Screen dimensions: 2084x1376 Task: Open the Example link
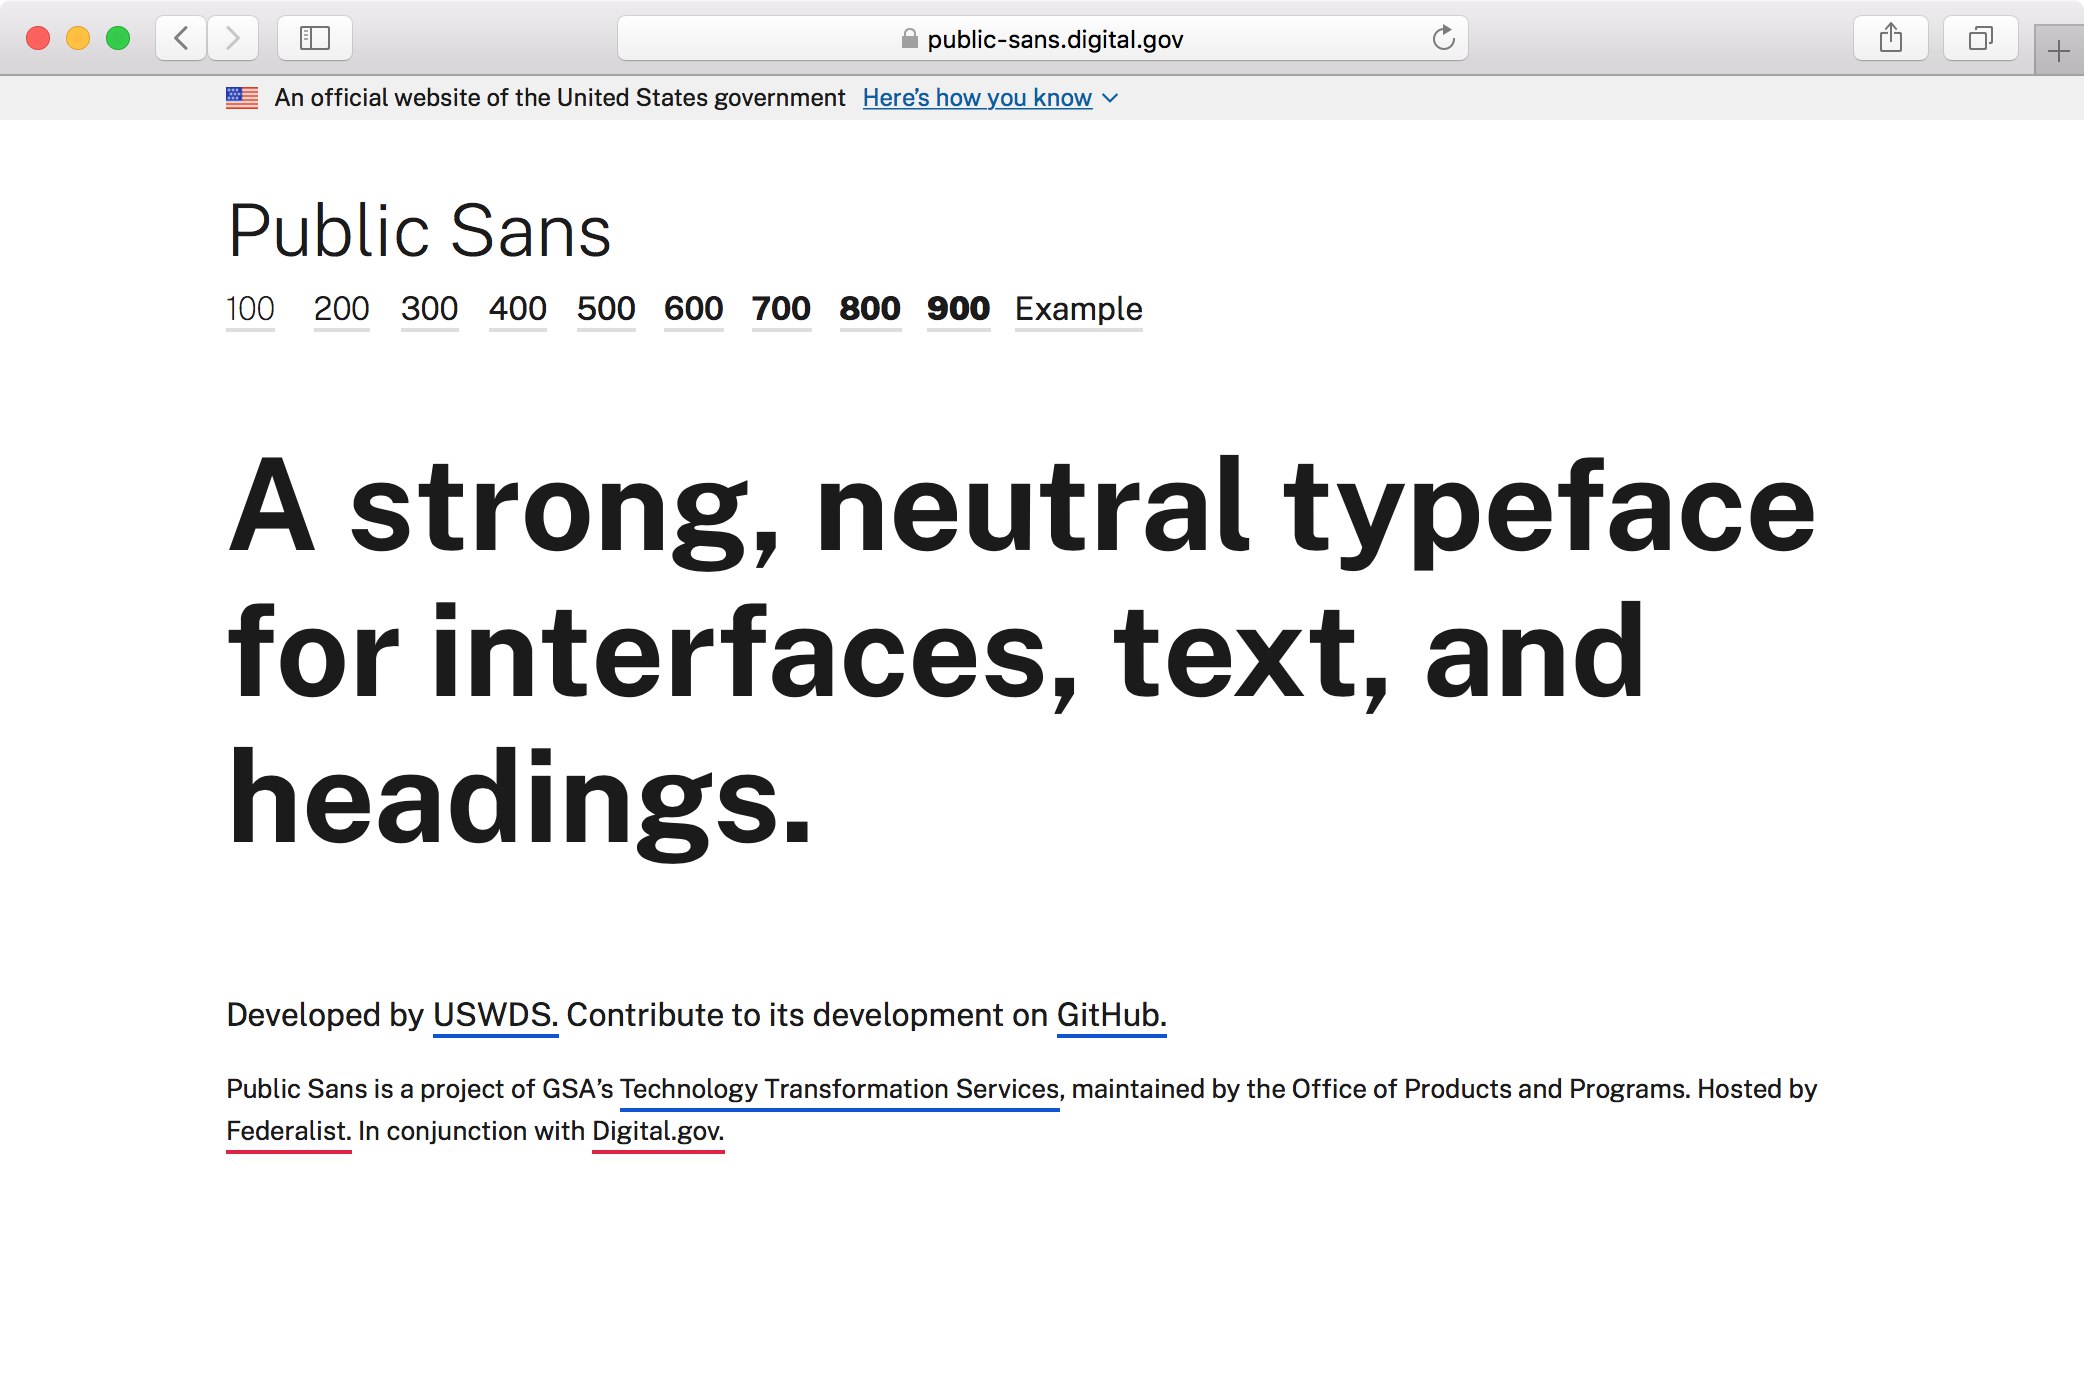(x=1078, y=309)
